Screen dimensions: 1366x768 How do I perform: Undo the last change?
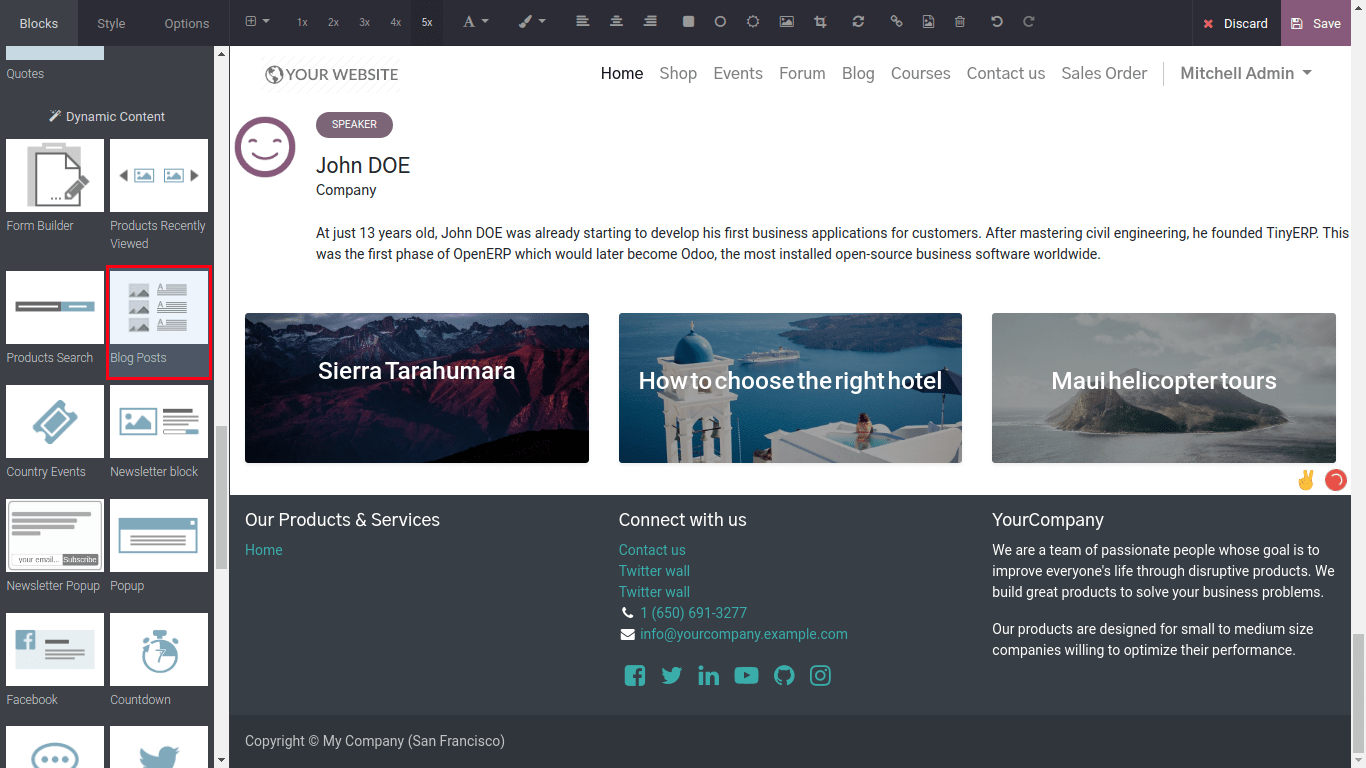coord(997,22)
